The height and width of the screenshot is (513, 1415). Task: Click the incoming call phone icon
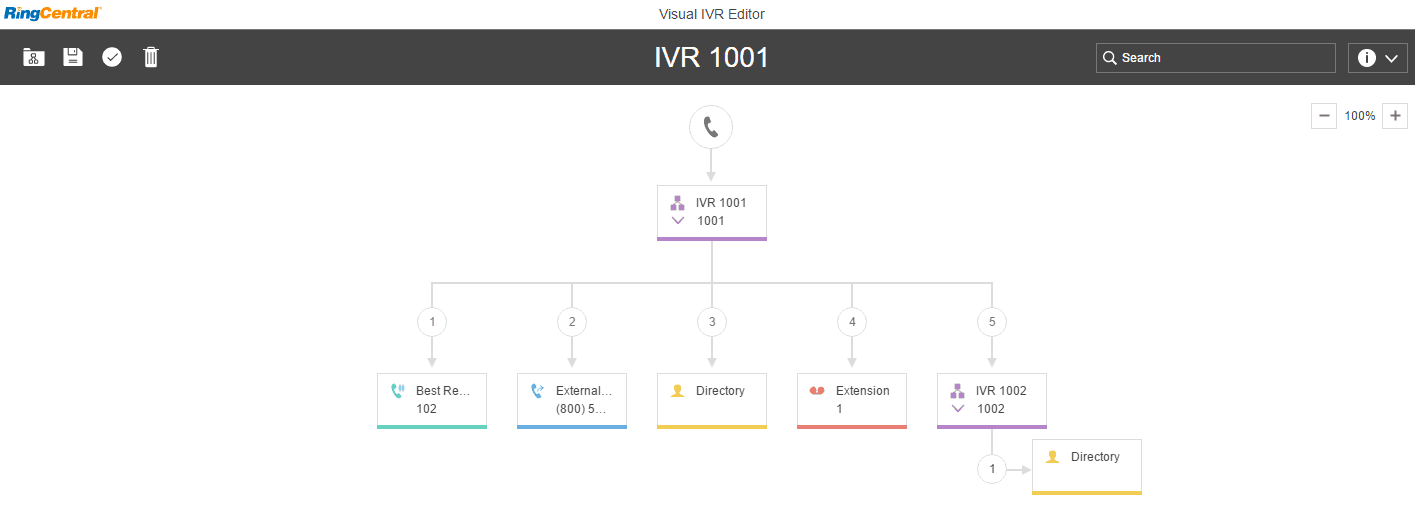tap(711, 127)
